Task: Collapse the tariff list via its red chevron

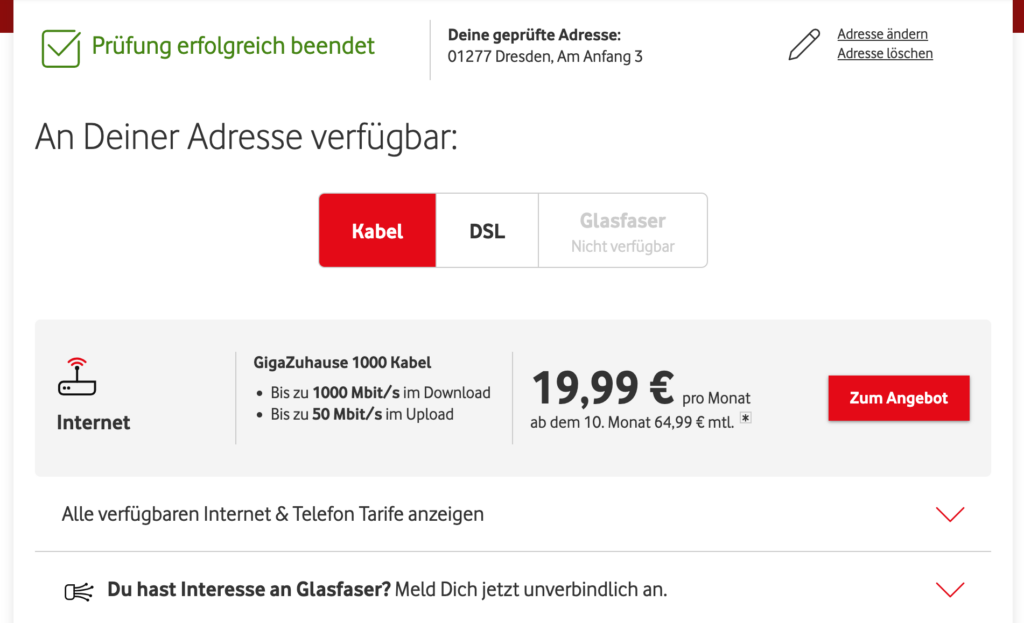Action: point(948,513)
